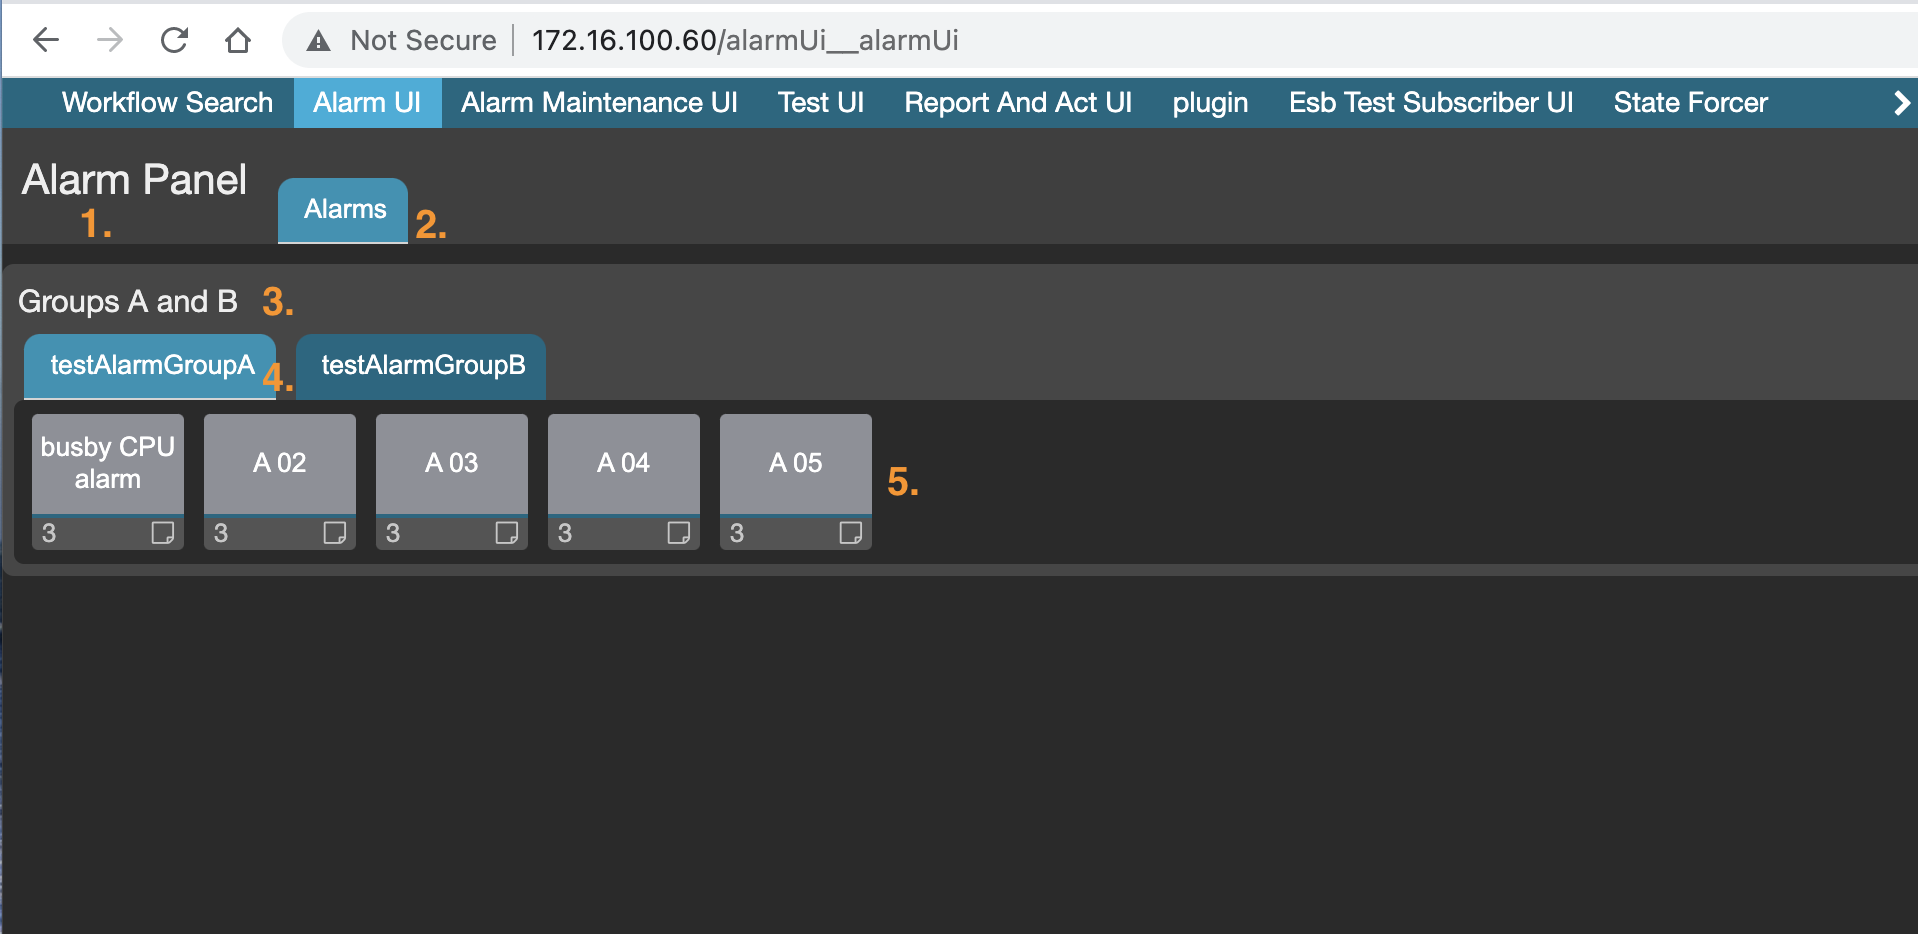
Task: Click the address bar URL field
Action: point(1100,40)
